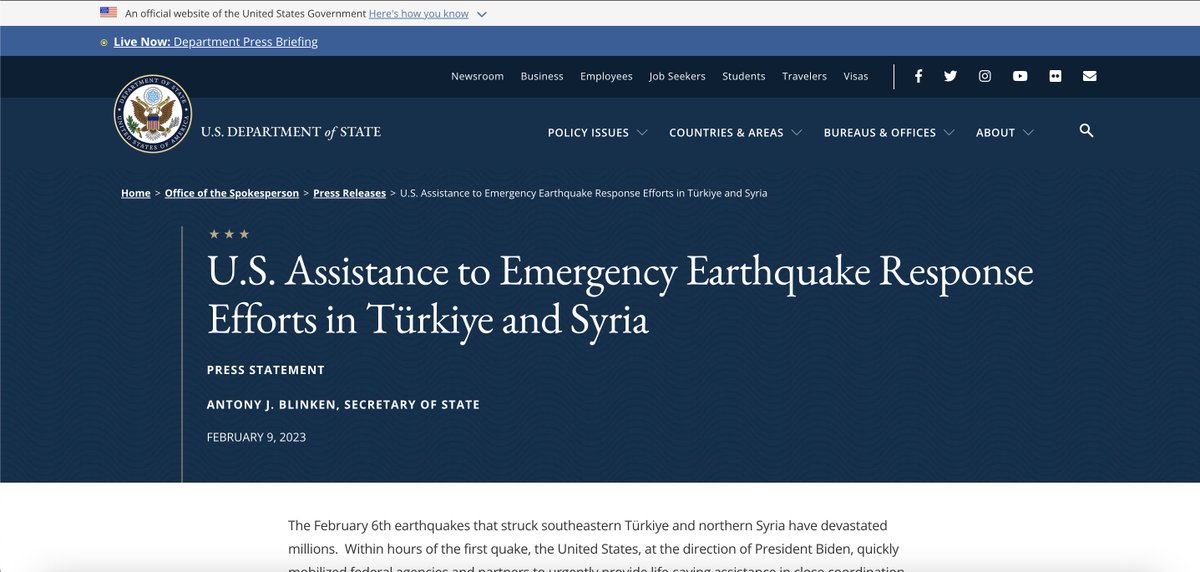Open the State Department Facebook page icon
The height and width of the screenshot is (572, 1200).
(918, 76)
